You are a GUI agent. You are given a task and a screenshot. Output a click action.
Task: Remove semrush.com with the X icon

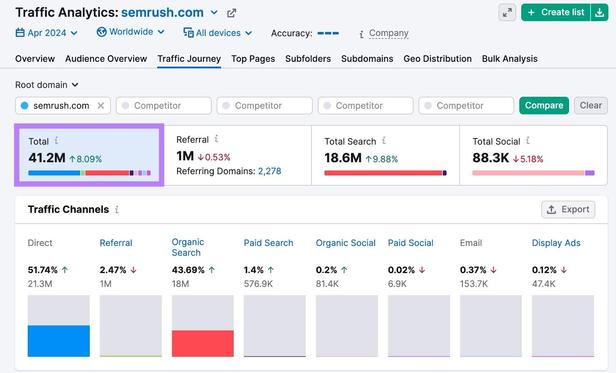click(x=101, y=106)
